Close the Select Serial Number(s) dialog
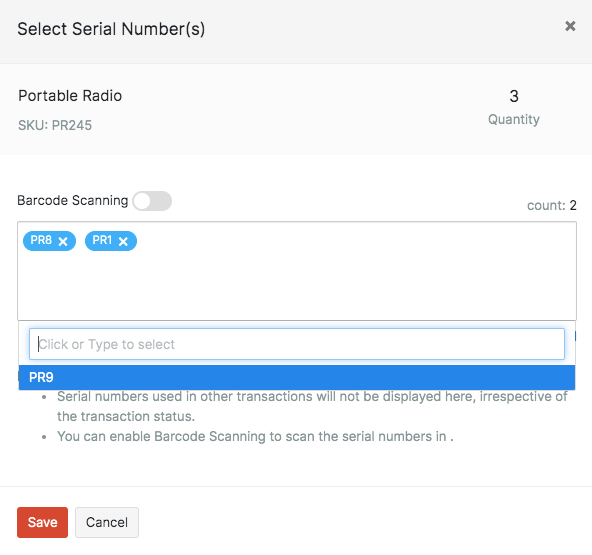 (570, 26)
